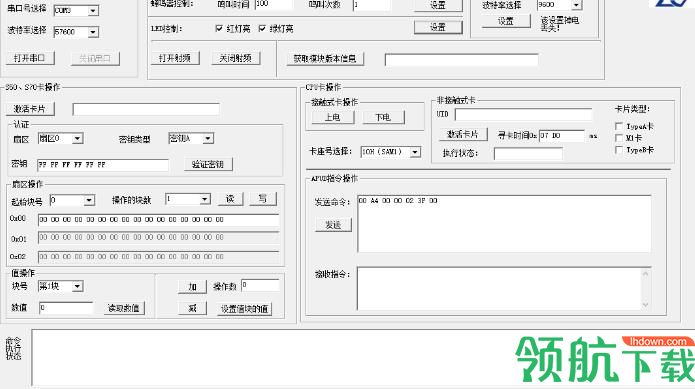Click the module version info text field
The width and height of the screenshot is (695, 389).
coord(461,60)
